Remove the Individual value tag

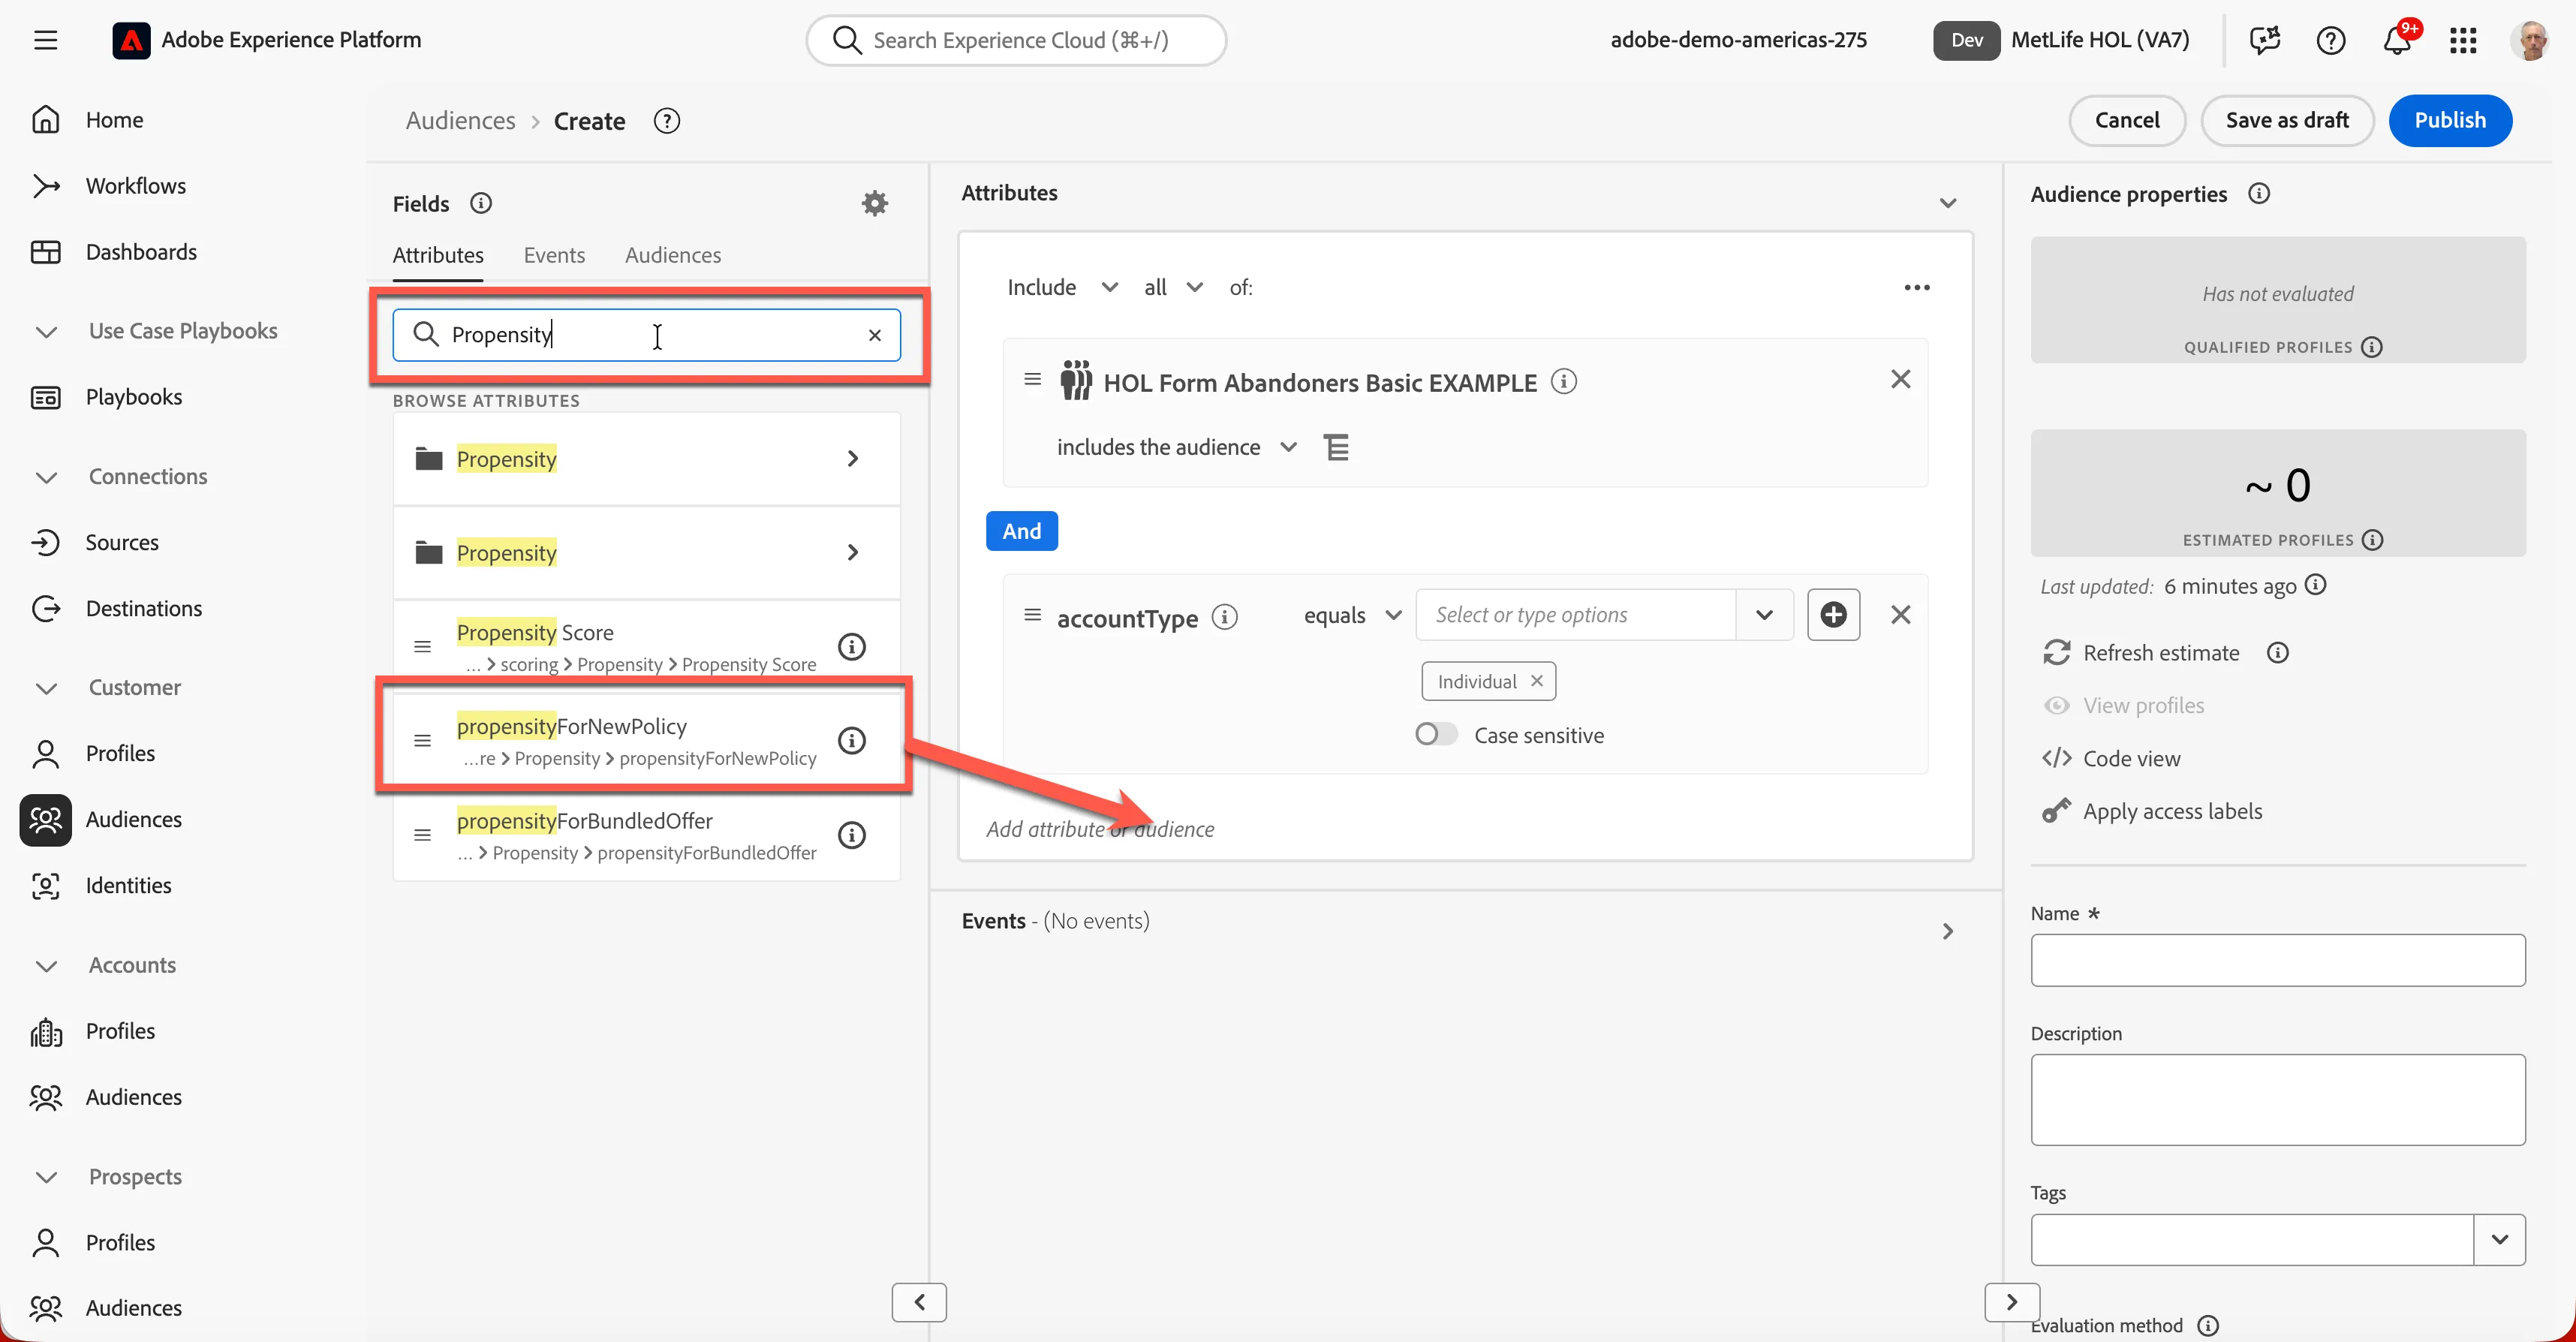click(x=1537, y=681)
